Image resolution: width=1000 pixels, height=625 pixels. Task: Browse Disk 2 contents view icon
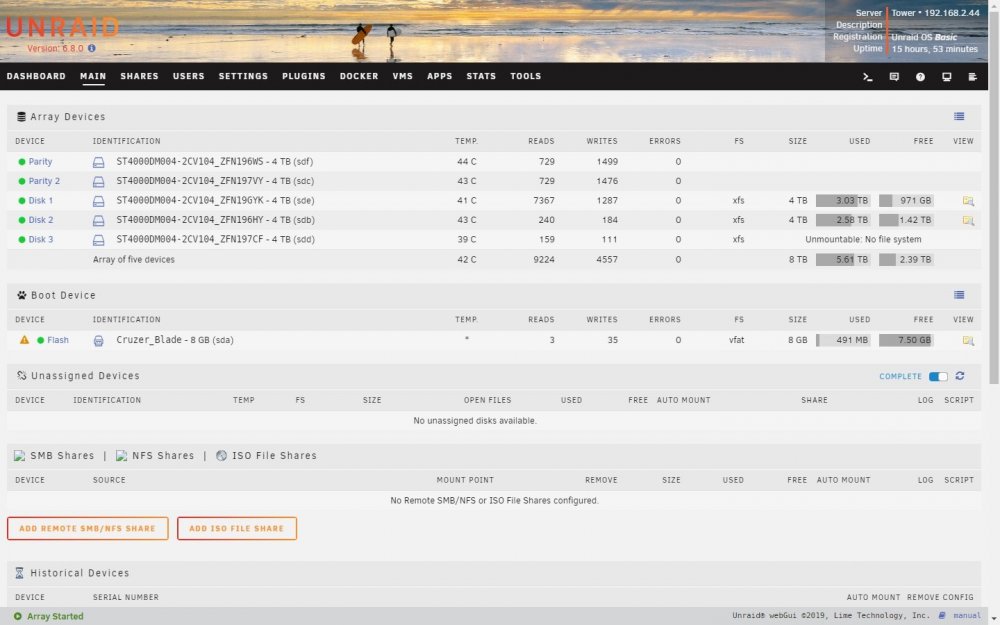968,221
